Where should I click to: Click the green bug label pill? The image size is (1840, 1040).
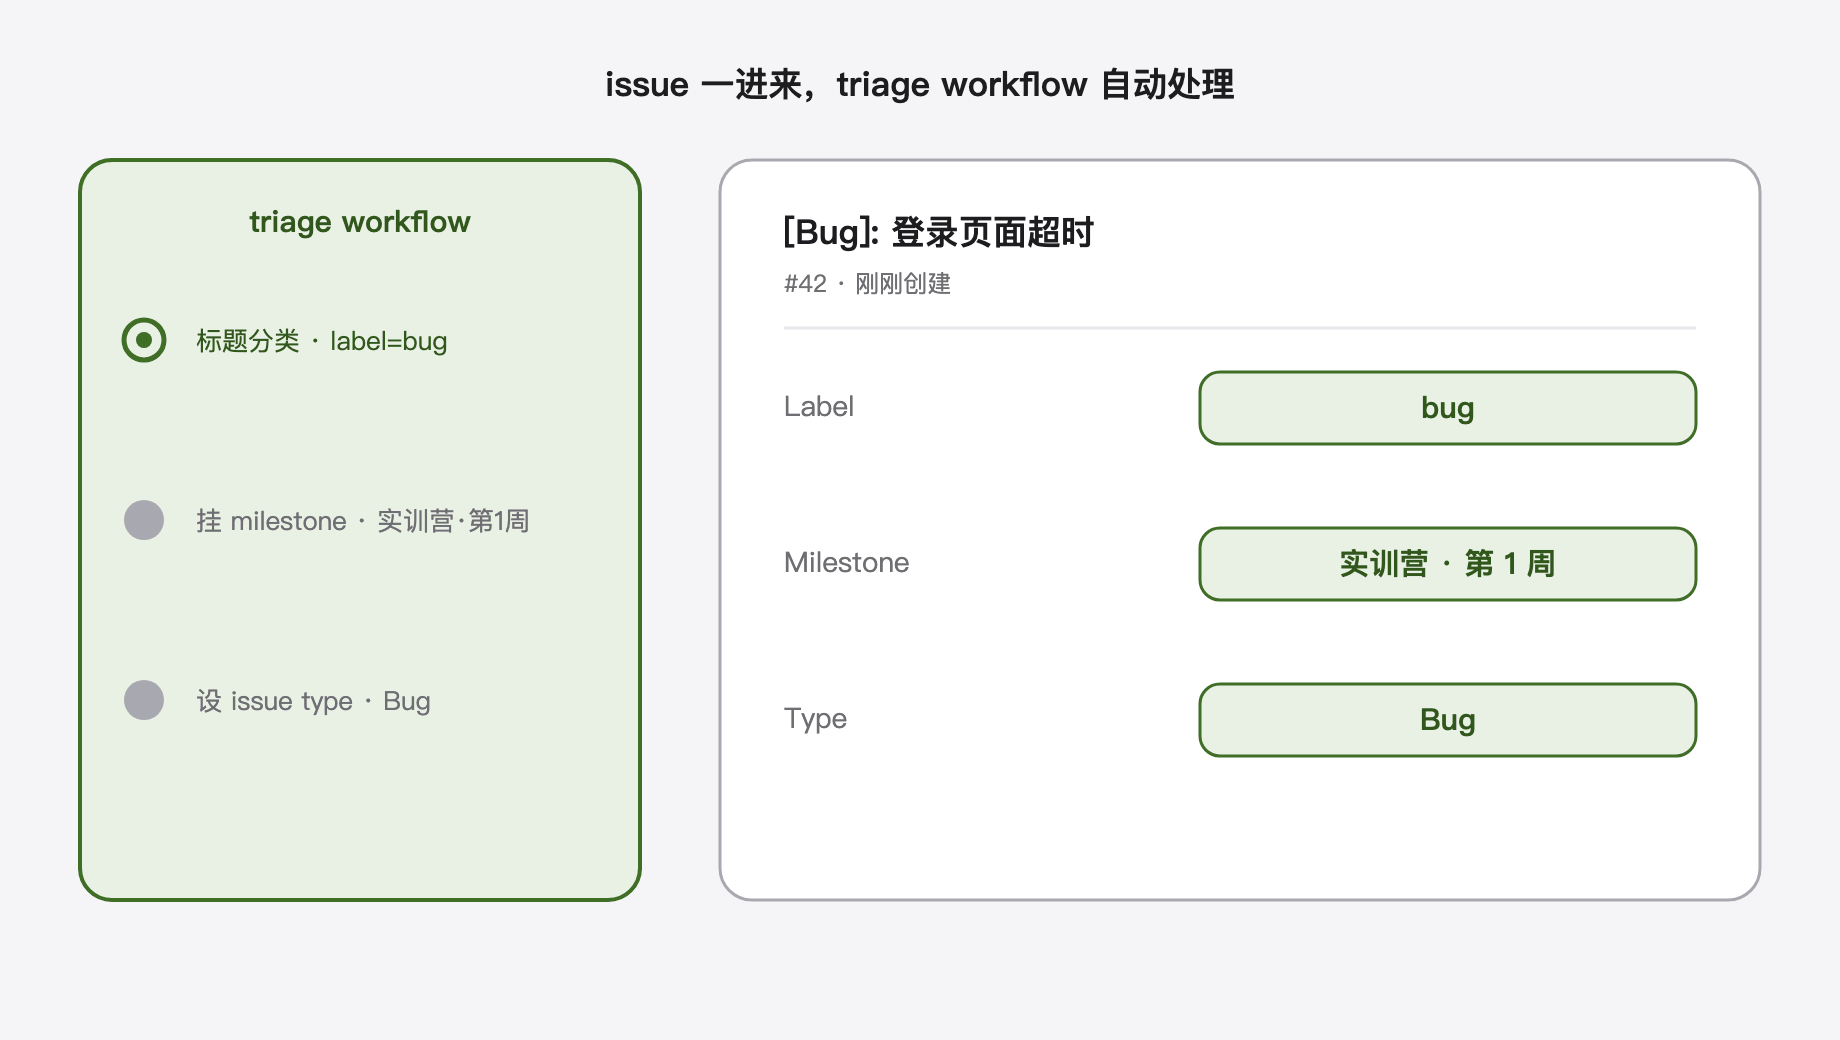click(1448, 408)
